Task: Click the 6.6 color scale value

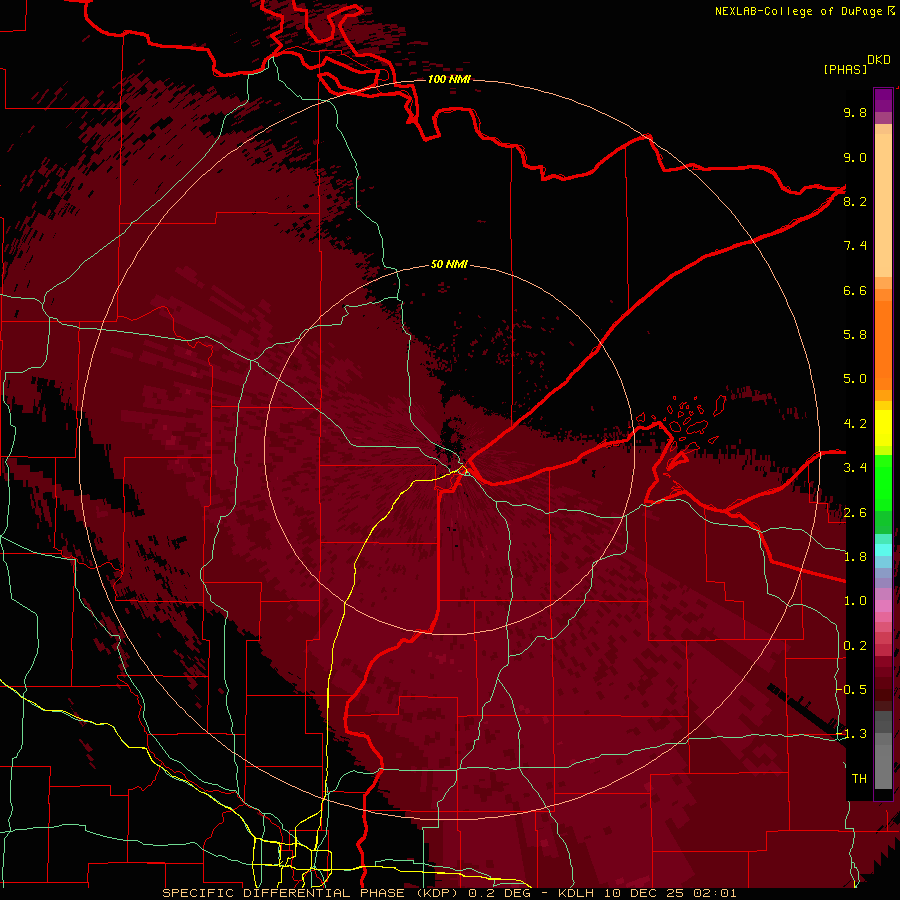Action: 855,290
